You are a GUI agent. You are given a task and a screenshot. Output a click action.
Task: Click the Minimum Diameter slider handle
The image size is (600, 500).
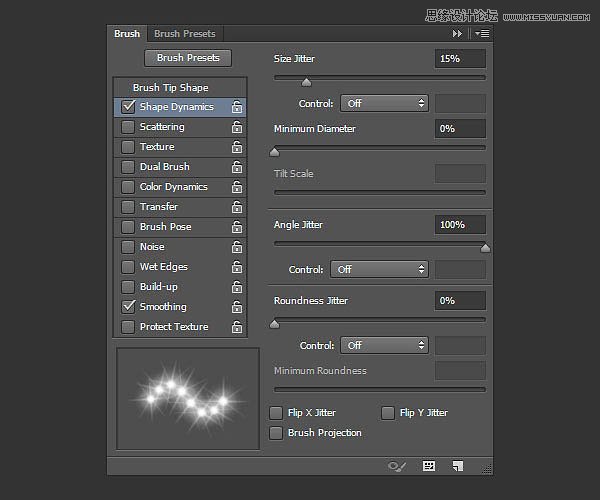click(x=274, y=152)
